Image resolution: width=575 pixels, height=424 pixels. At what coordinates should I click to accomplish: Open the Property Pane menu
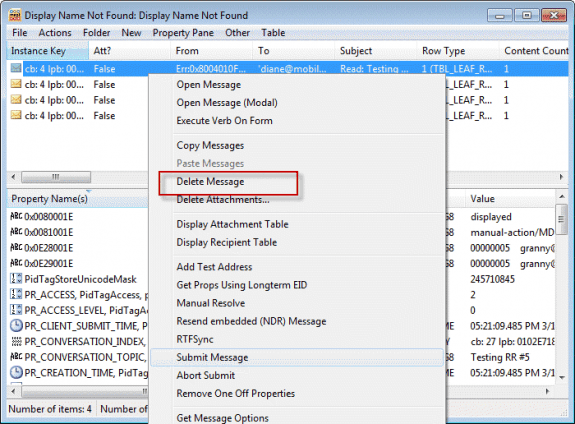(x=183, y=33)
